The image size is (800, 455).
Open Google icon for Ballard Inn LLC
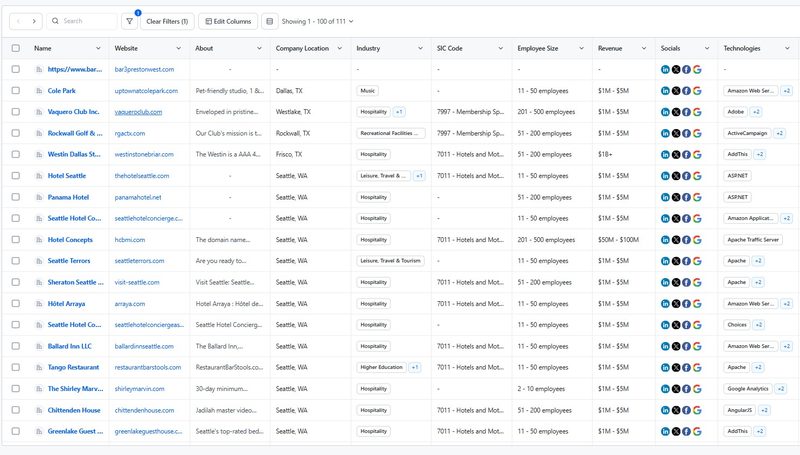[x=697, y=346]
